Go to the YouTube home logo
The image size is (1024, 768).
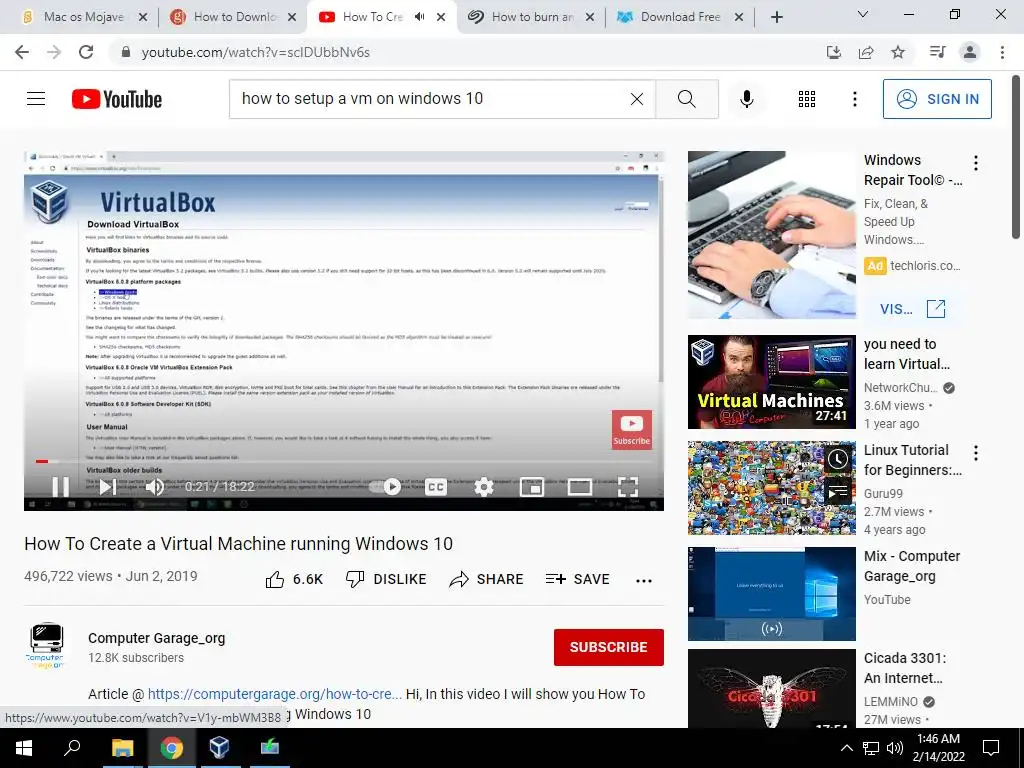(117, 99)
